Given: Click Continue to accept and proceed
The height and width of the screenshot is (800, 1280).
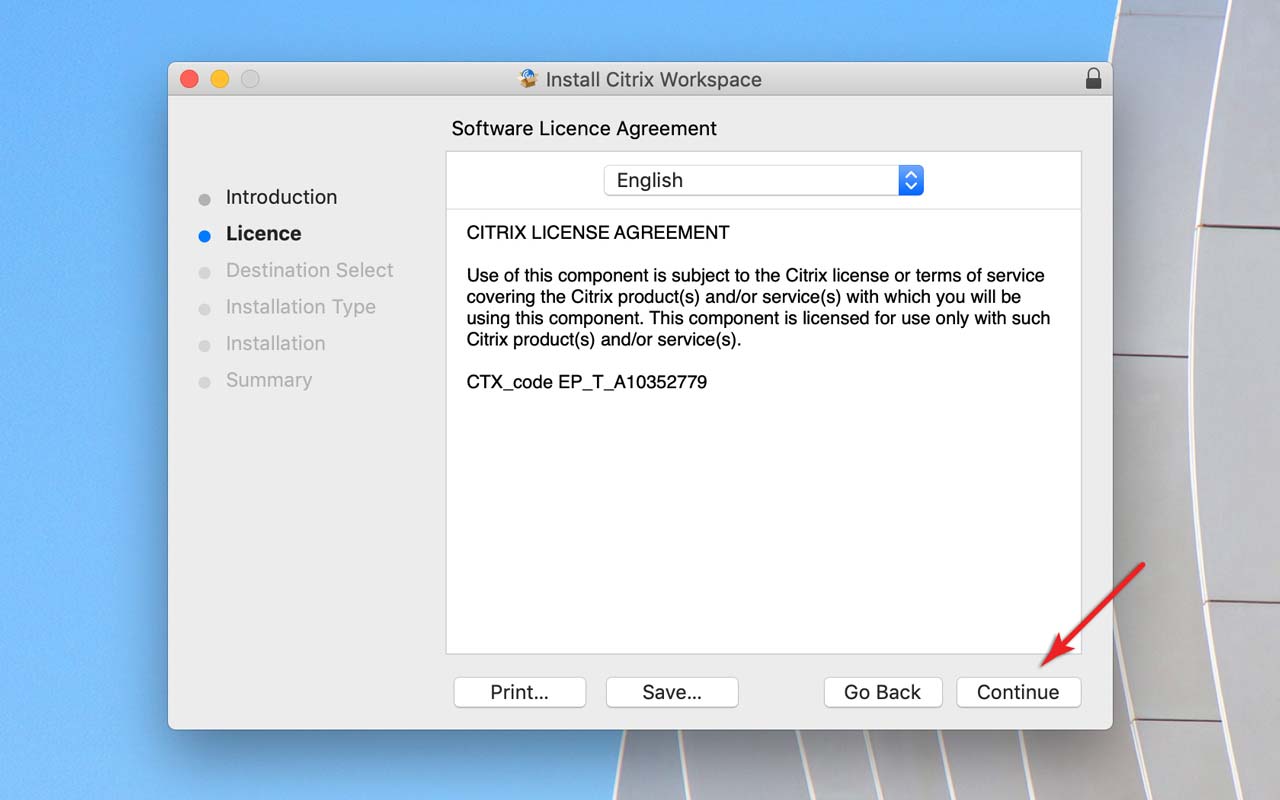Looking at the screenshot, I should tap(1017, 692).
